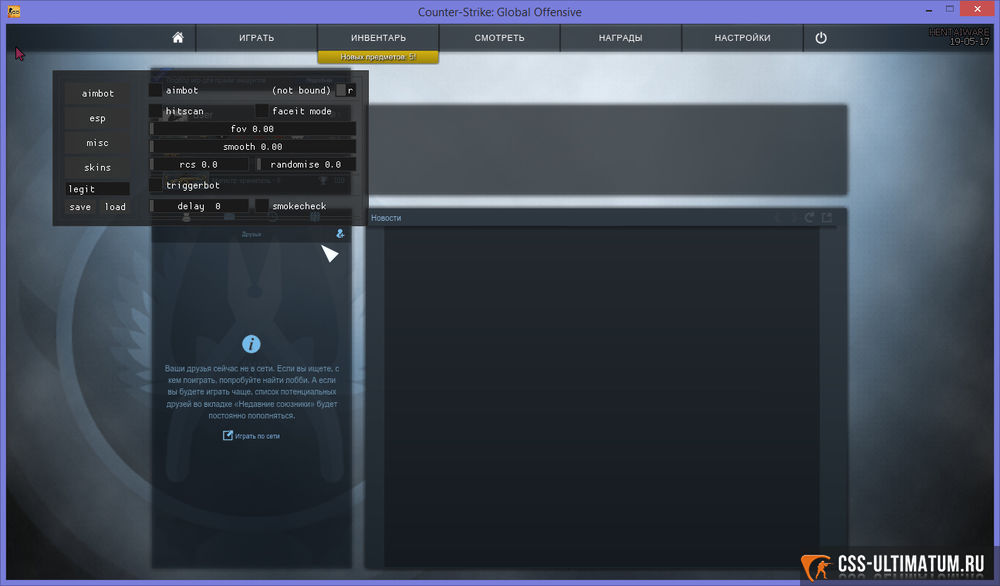1000x586 pixels.
Task: Switch to the aimbot cheat tab
Action: point(98,93)
